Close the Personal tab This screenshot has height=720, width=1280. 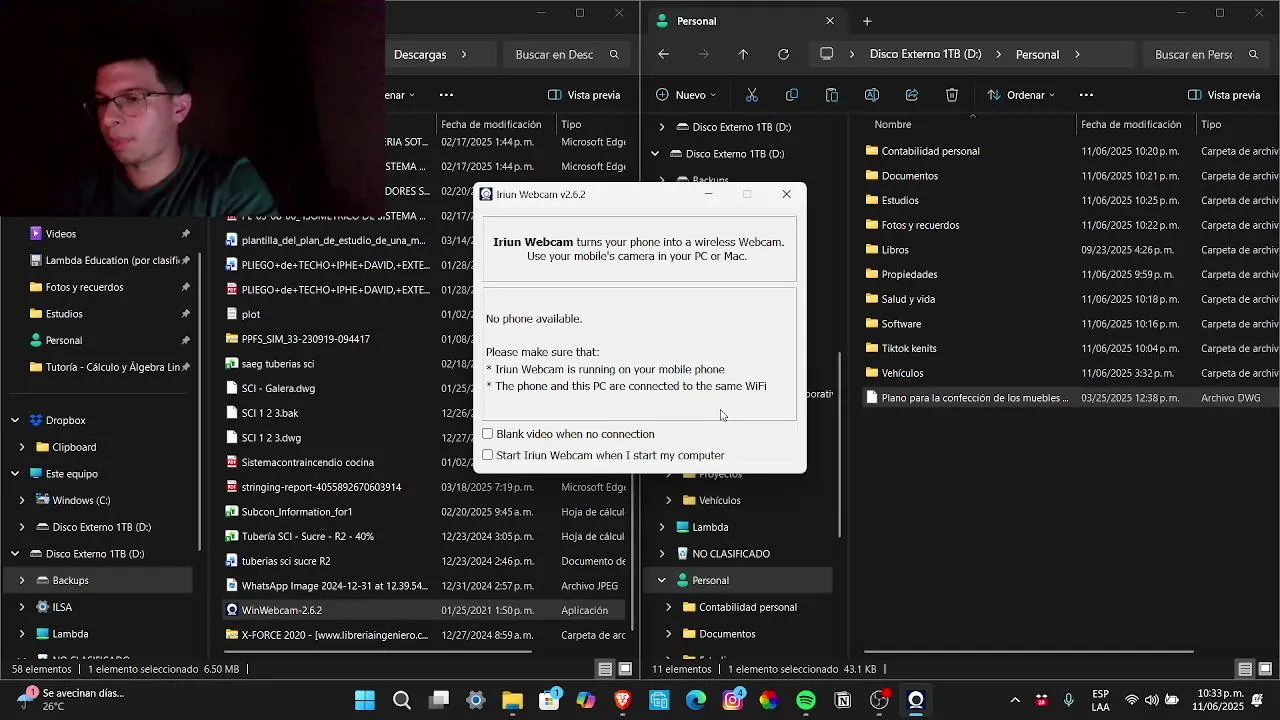pyautogui.click(x=829, y=21)
